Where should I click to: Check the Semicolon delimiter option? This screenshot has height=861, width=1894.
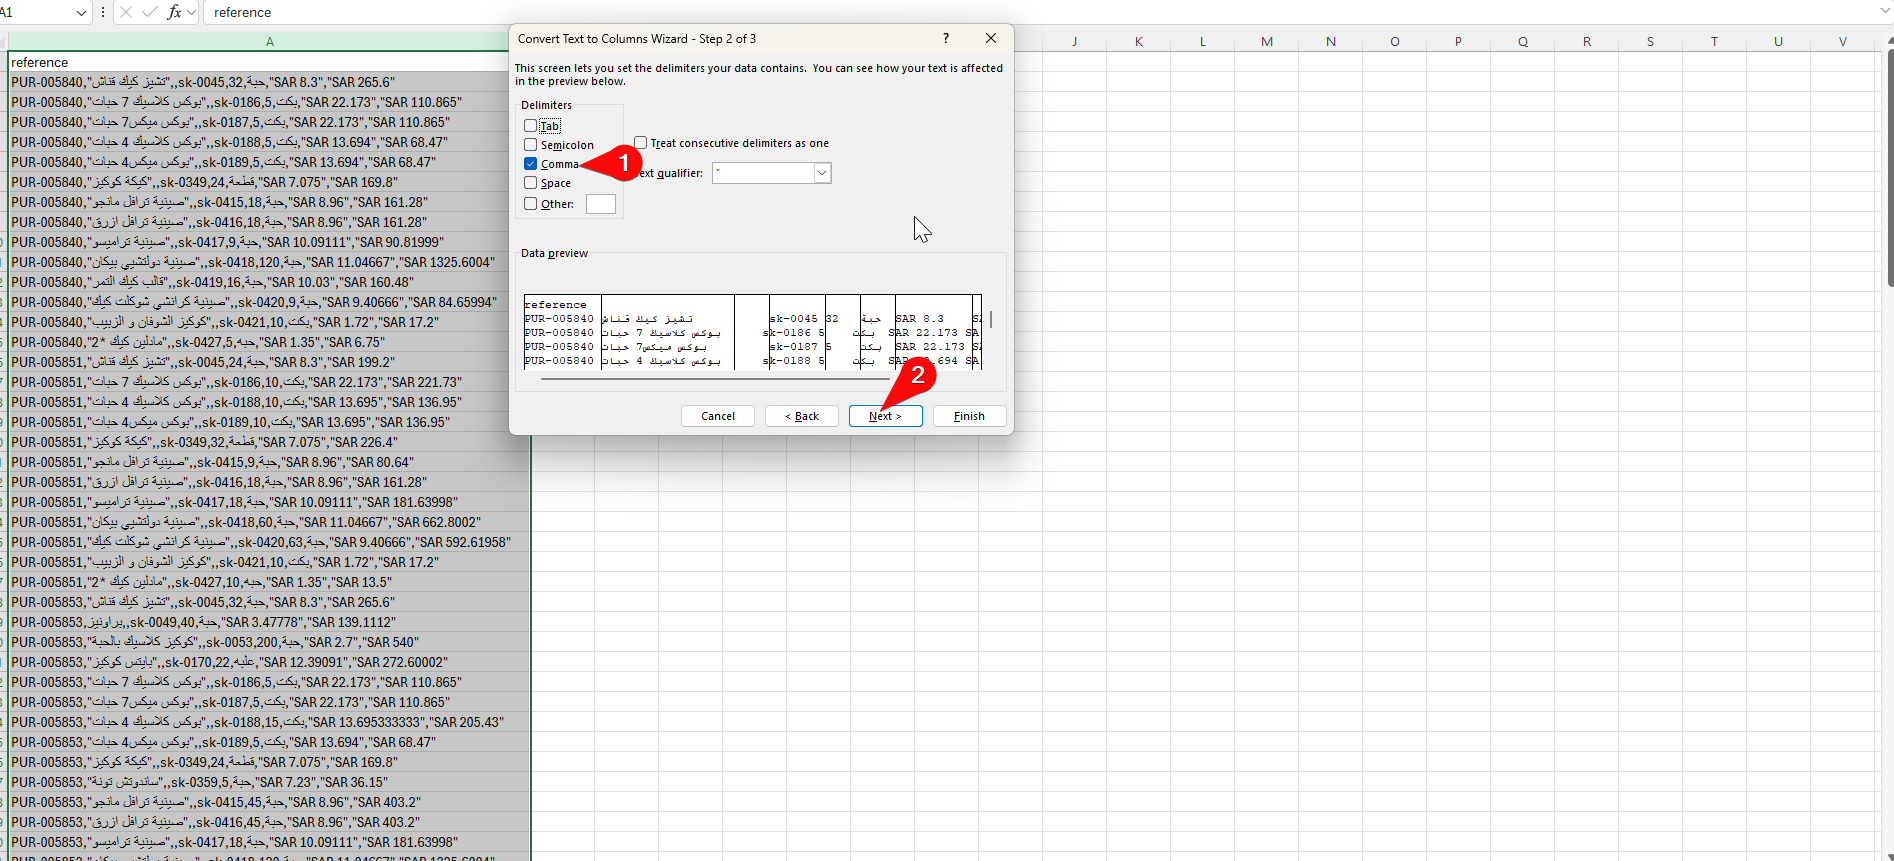530,145
